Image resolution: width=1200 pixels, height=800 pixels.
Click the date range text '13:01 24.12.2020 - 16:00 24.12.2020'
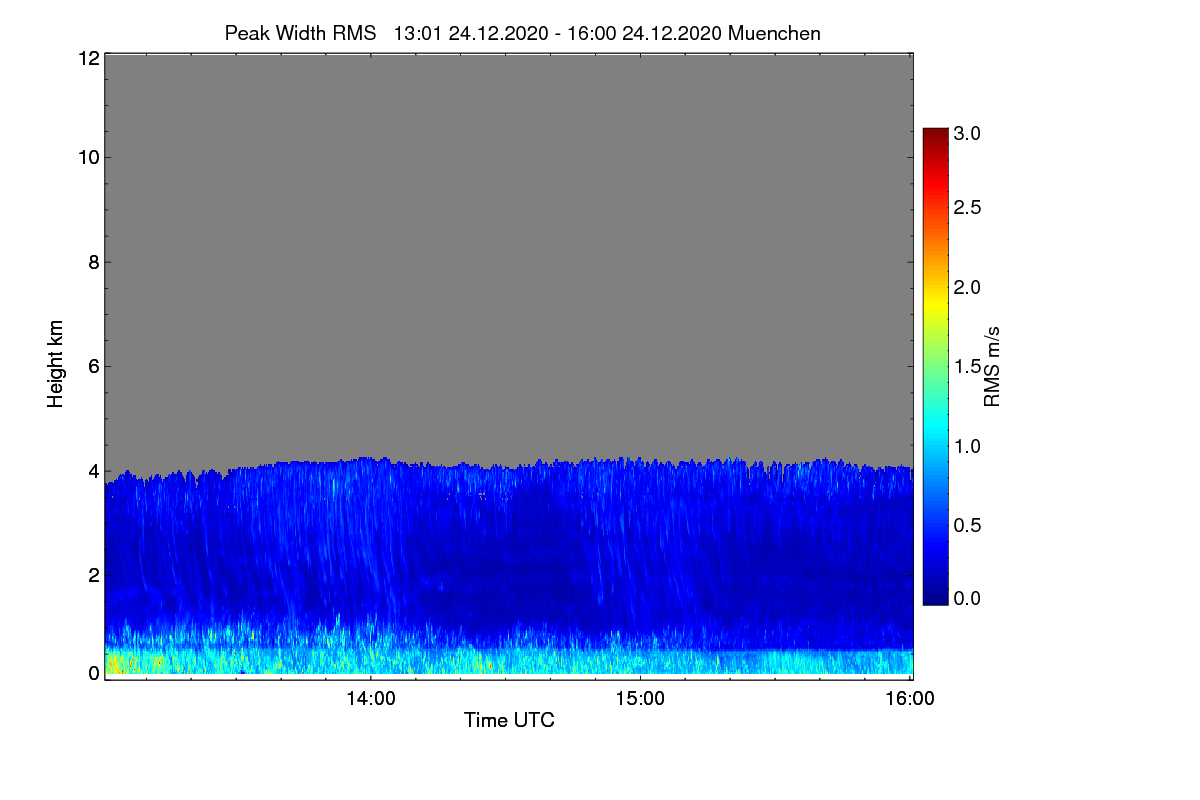559,33
